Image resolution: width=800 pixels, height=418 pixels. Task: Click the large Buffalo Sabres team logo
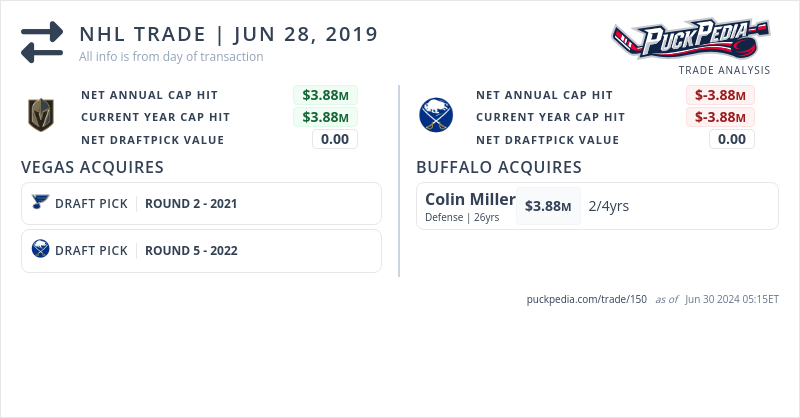(436, 116)
